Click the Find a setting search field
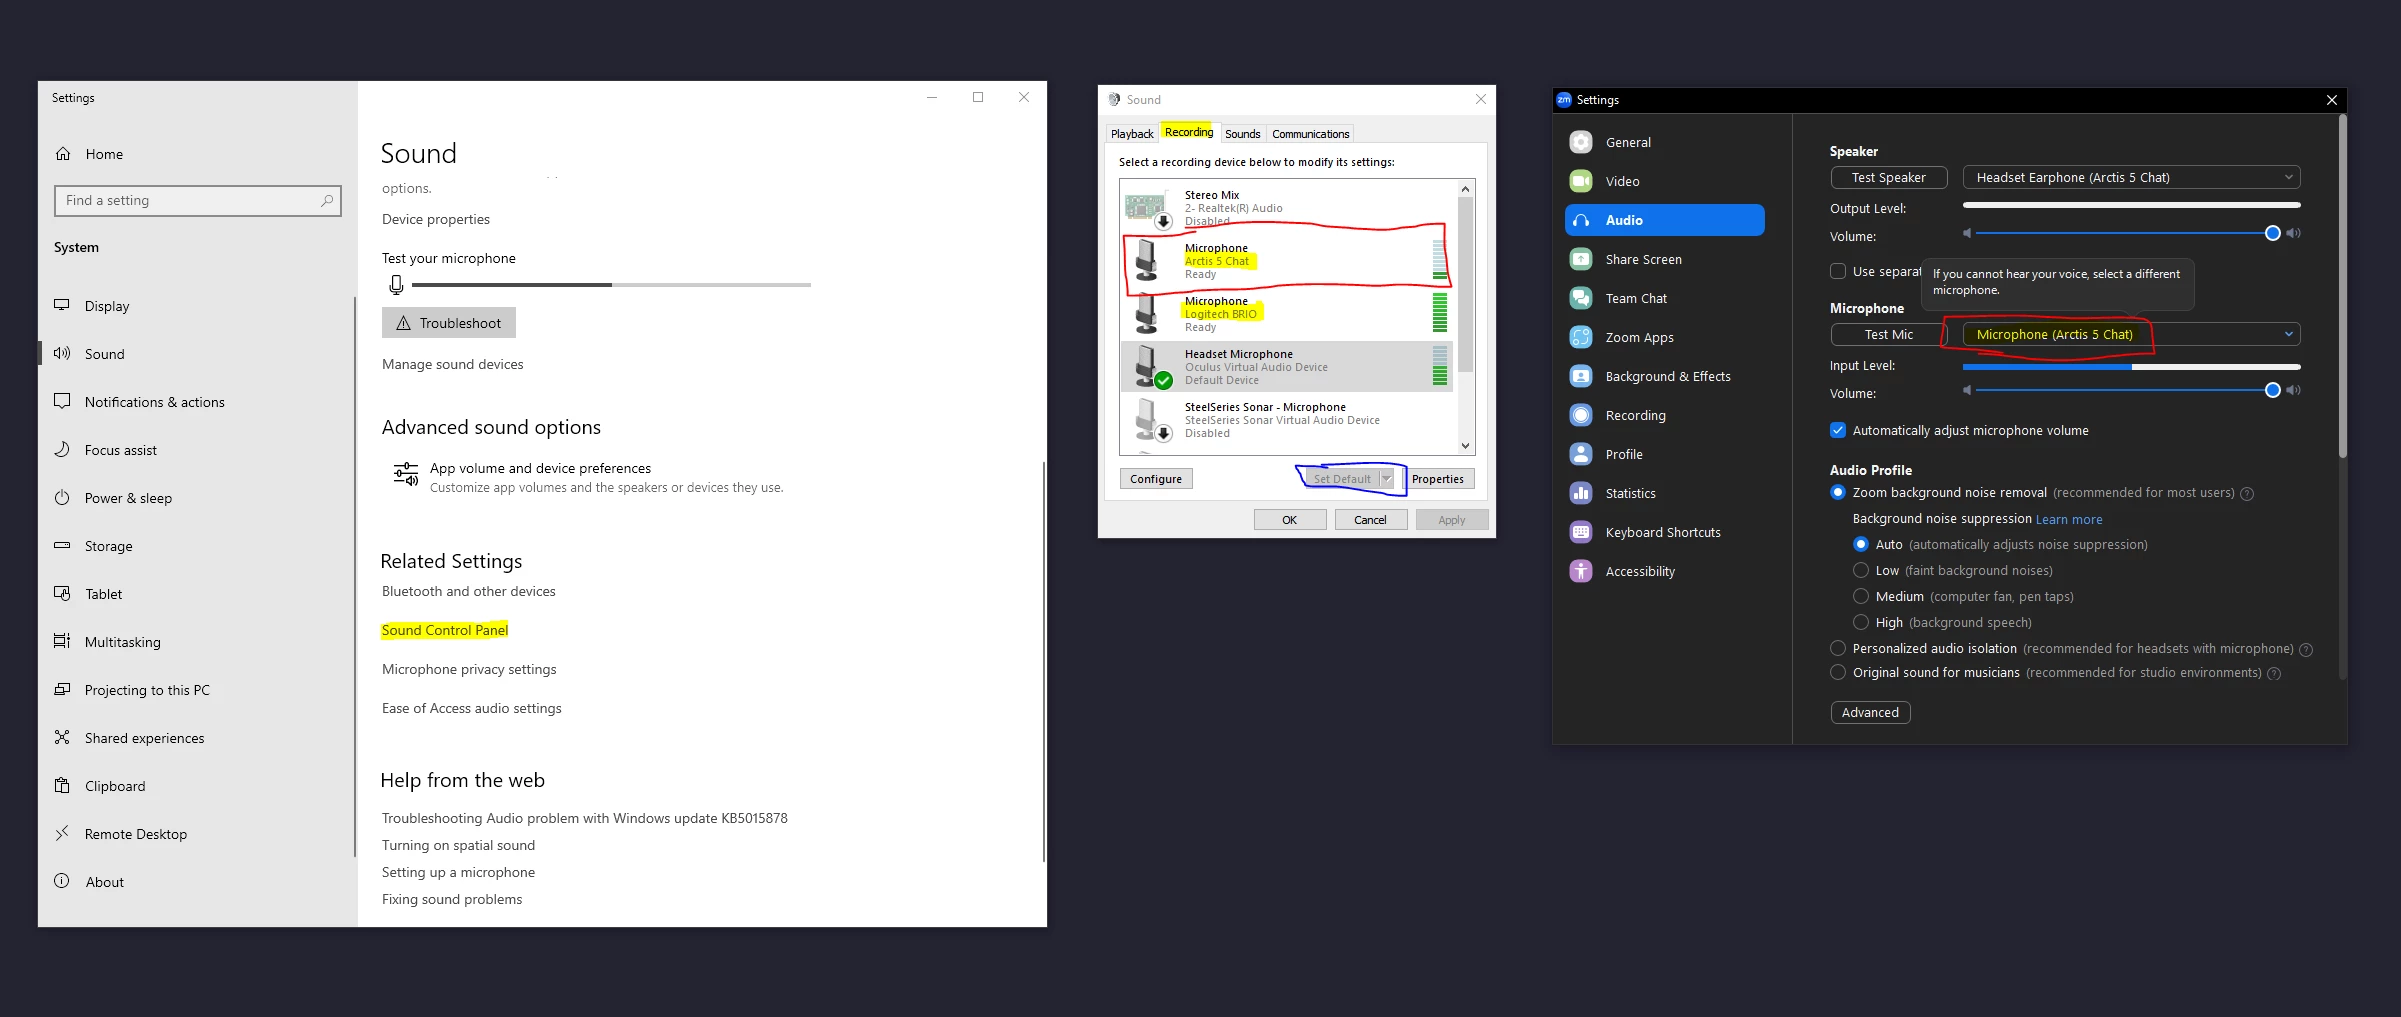Viewport: 2401px width, 1017px height. 198,200
